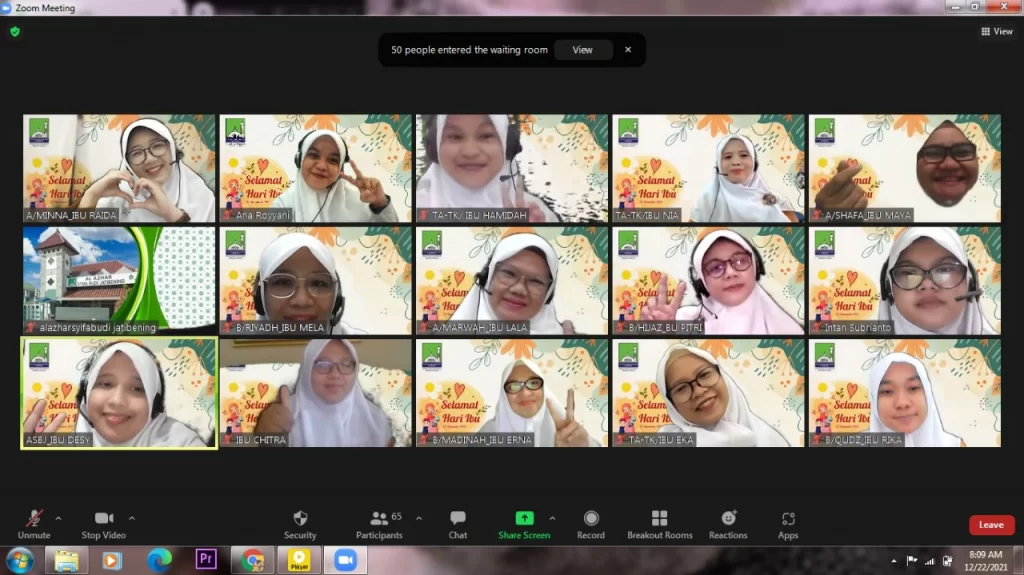Viewport: 1024px width, 575px height.
Task: Click the Action Center flag icon
Action: pos(912,561)
